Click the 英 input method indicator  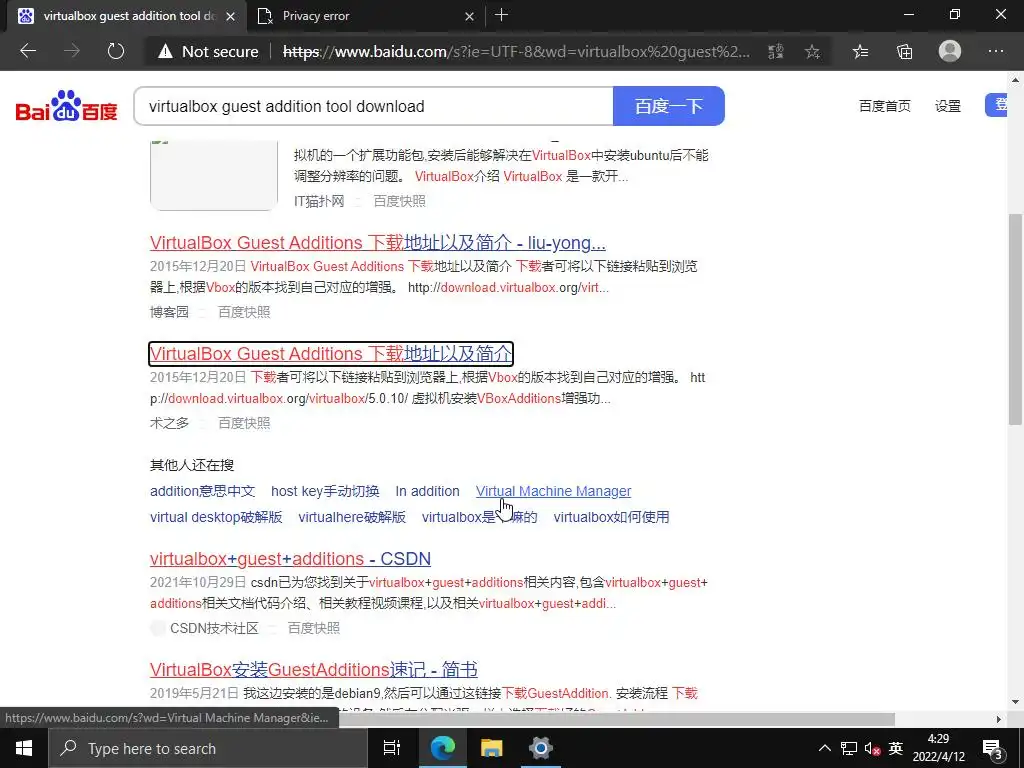point(896,748)
